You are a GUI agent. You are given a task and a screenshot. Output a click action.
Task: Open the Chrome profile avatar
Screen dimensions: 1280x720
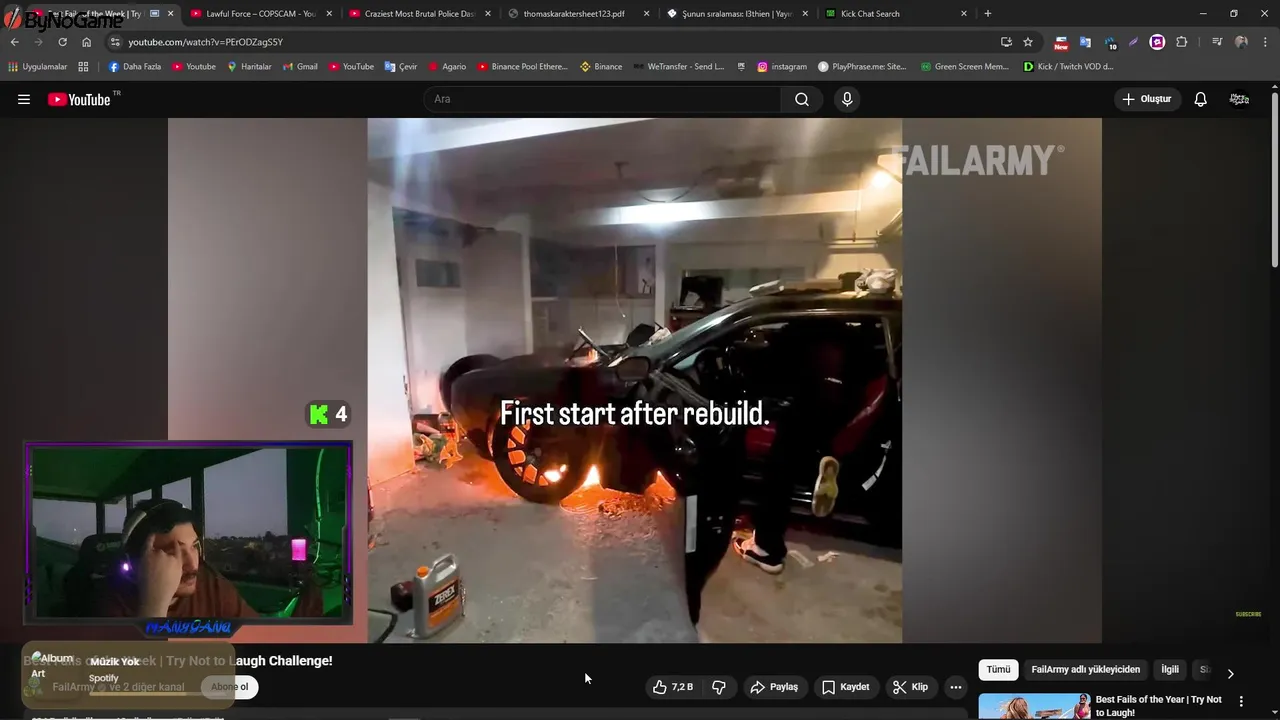[1241, 42]
